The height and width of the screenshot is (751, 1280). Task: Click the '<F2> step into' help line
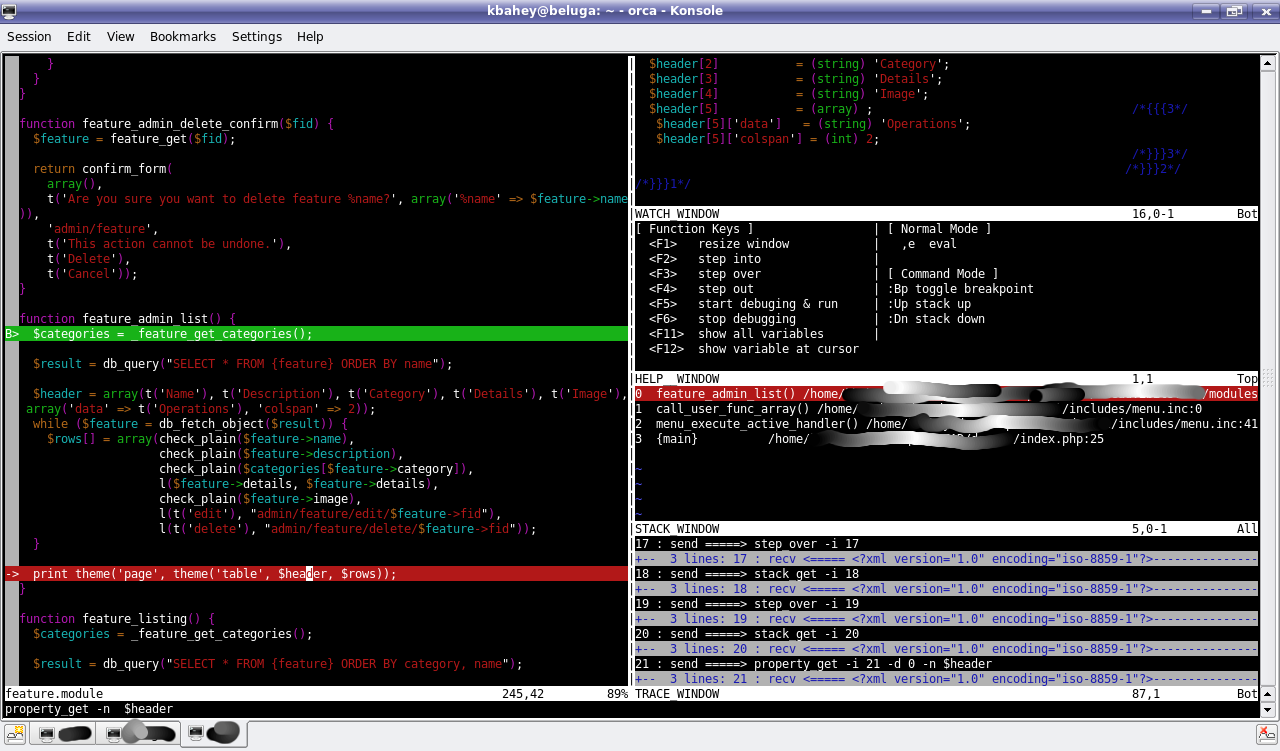[x=705, y=259]
